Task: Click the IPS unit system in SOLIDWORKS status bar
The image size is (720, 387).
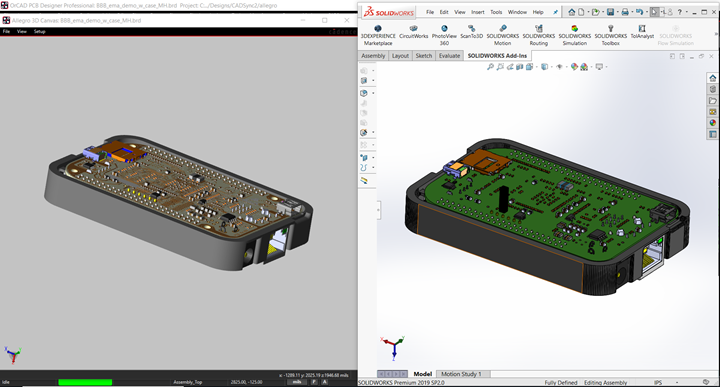Action: (x=658, y=382)
